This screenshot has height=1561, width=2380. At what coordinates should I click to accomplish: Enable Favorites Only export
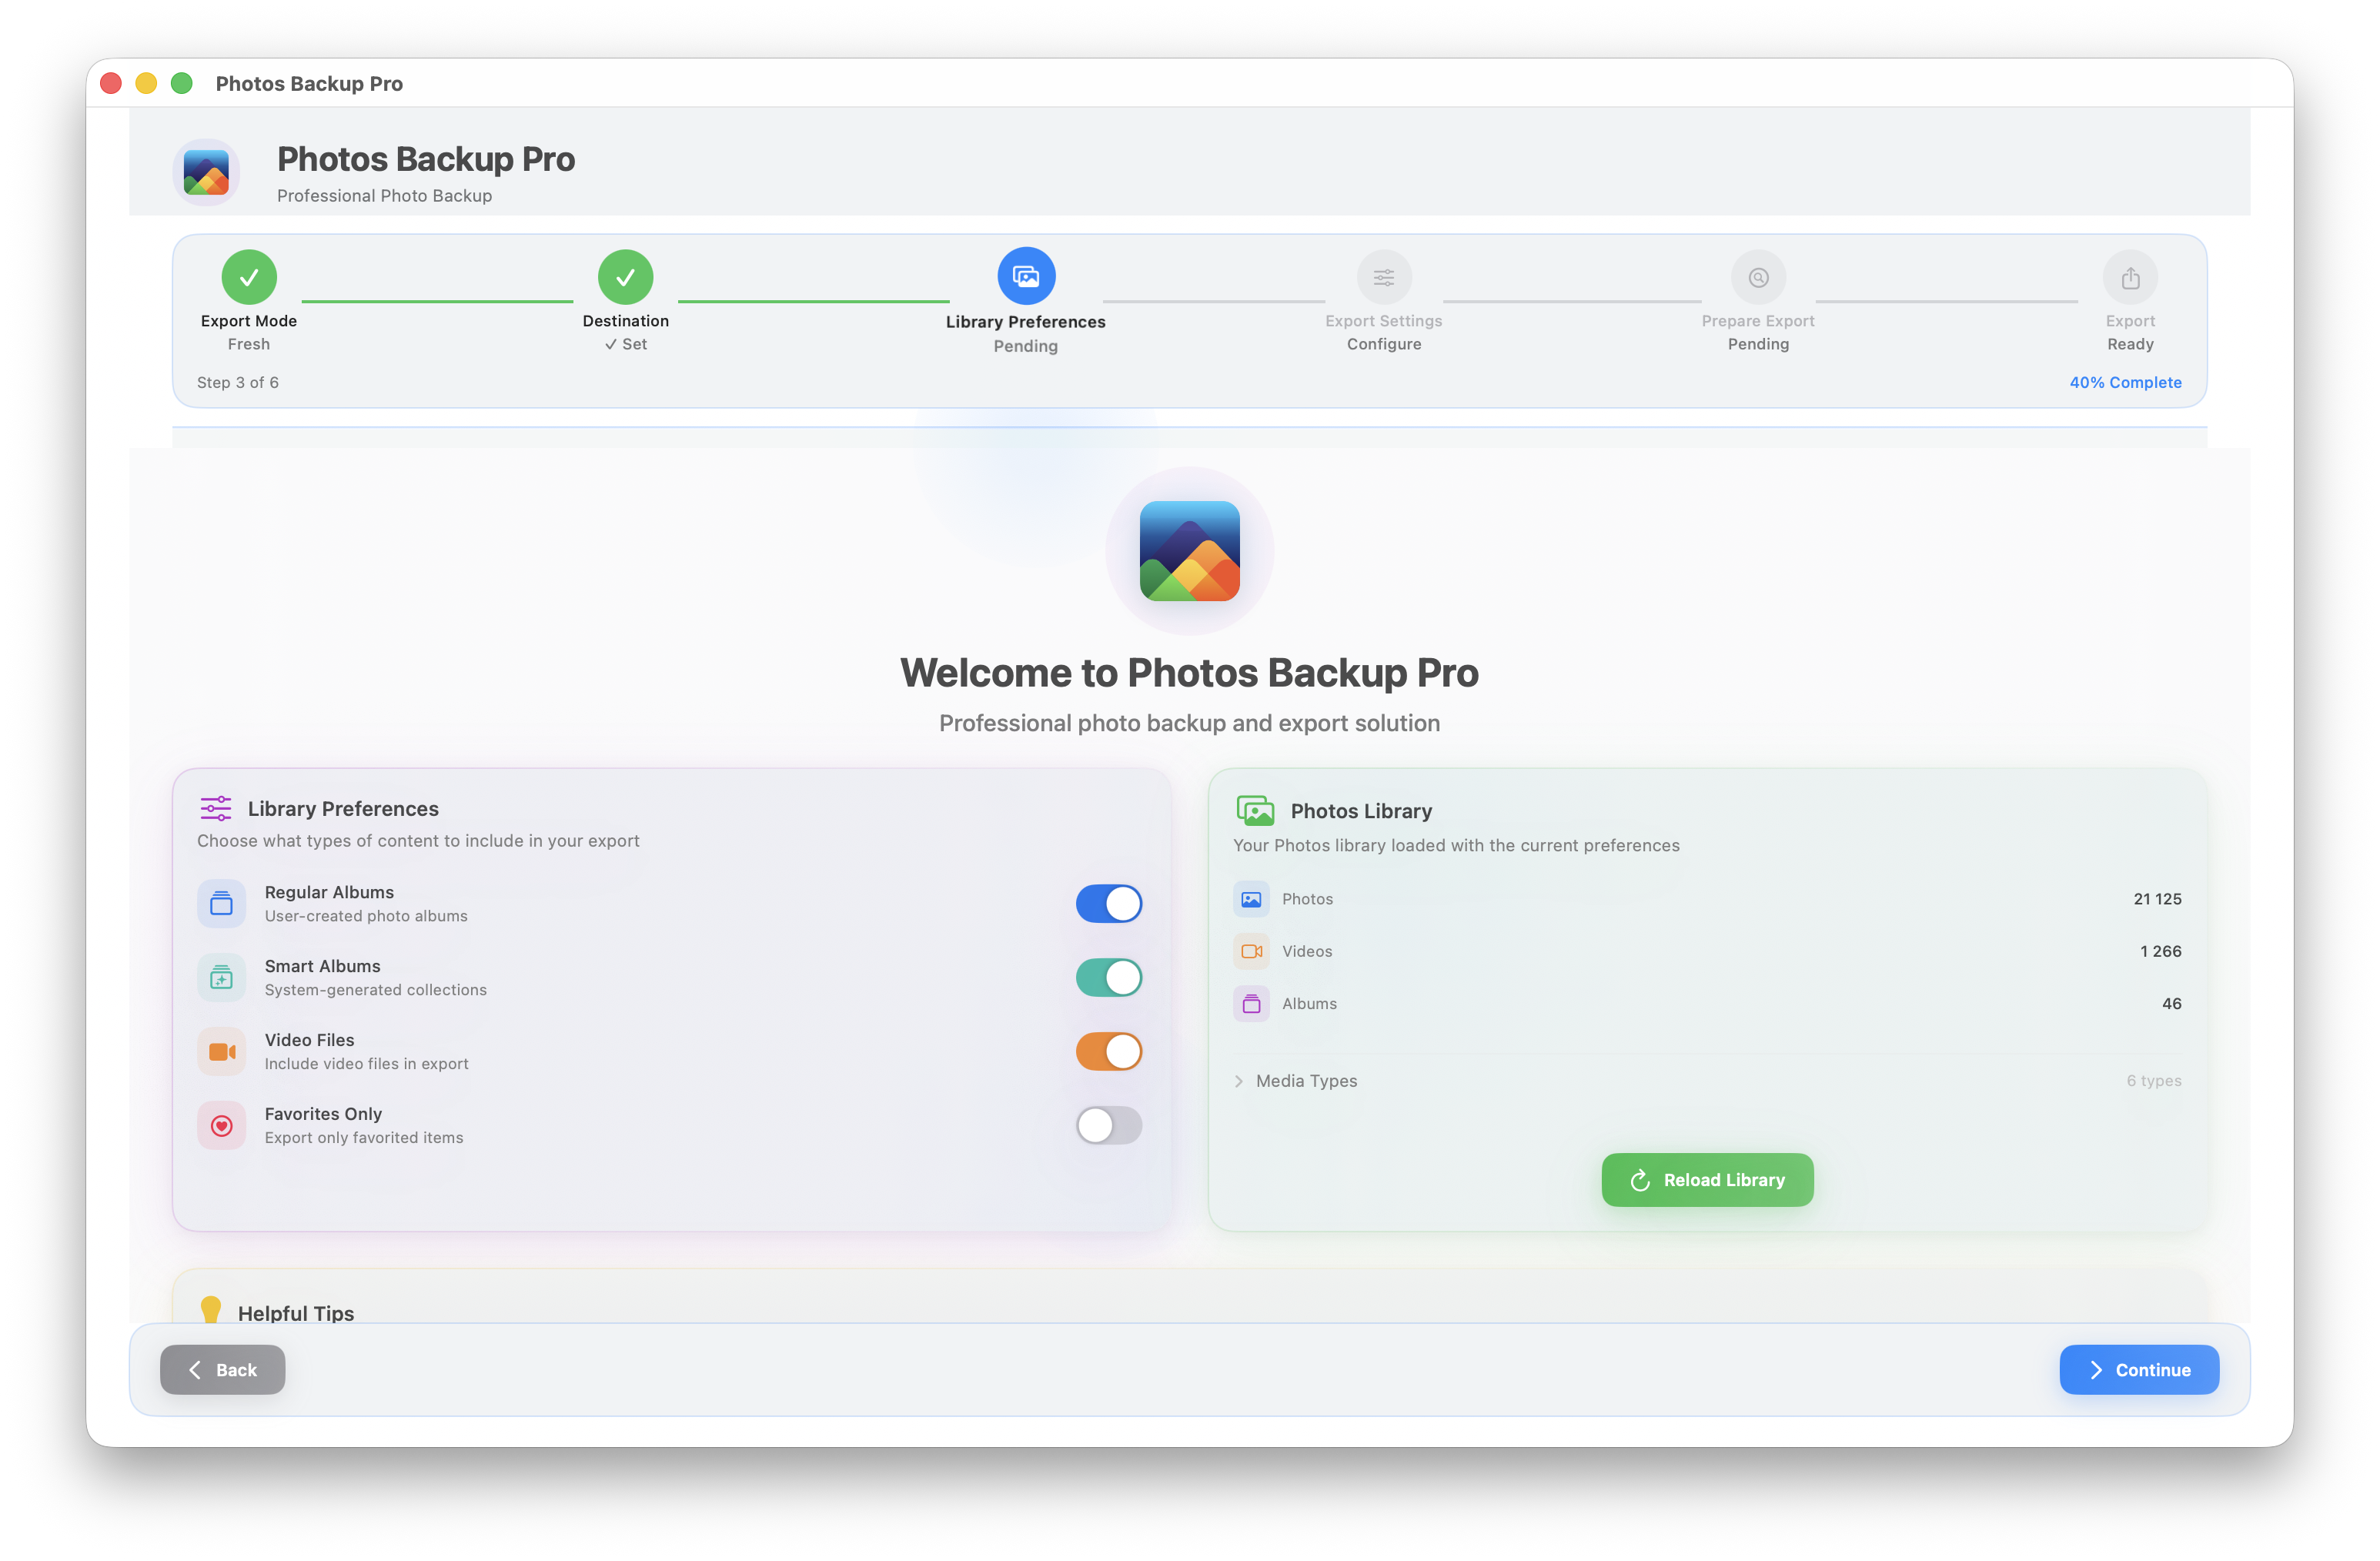[x=1109, y=1126]
